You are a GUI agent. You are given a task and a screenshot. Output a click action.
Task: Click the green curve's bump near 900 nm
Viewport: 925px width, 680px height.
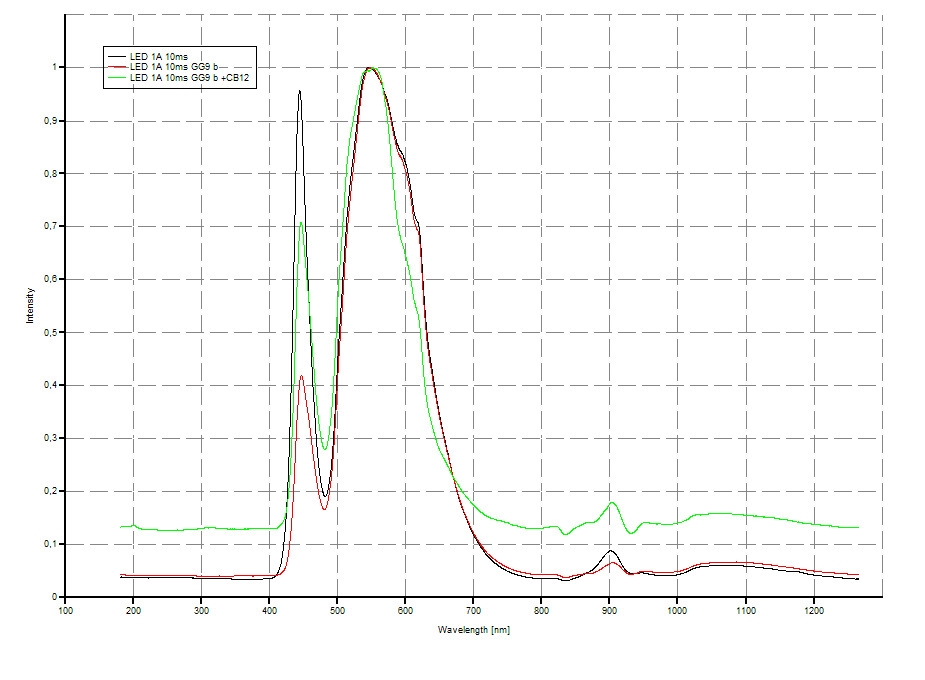pos(612,502)
